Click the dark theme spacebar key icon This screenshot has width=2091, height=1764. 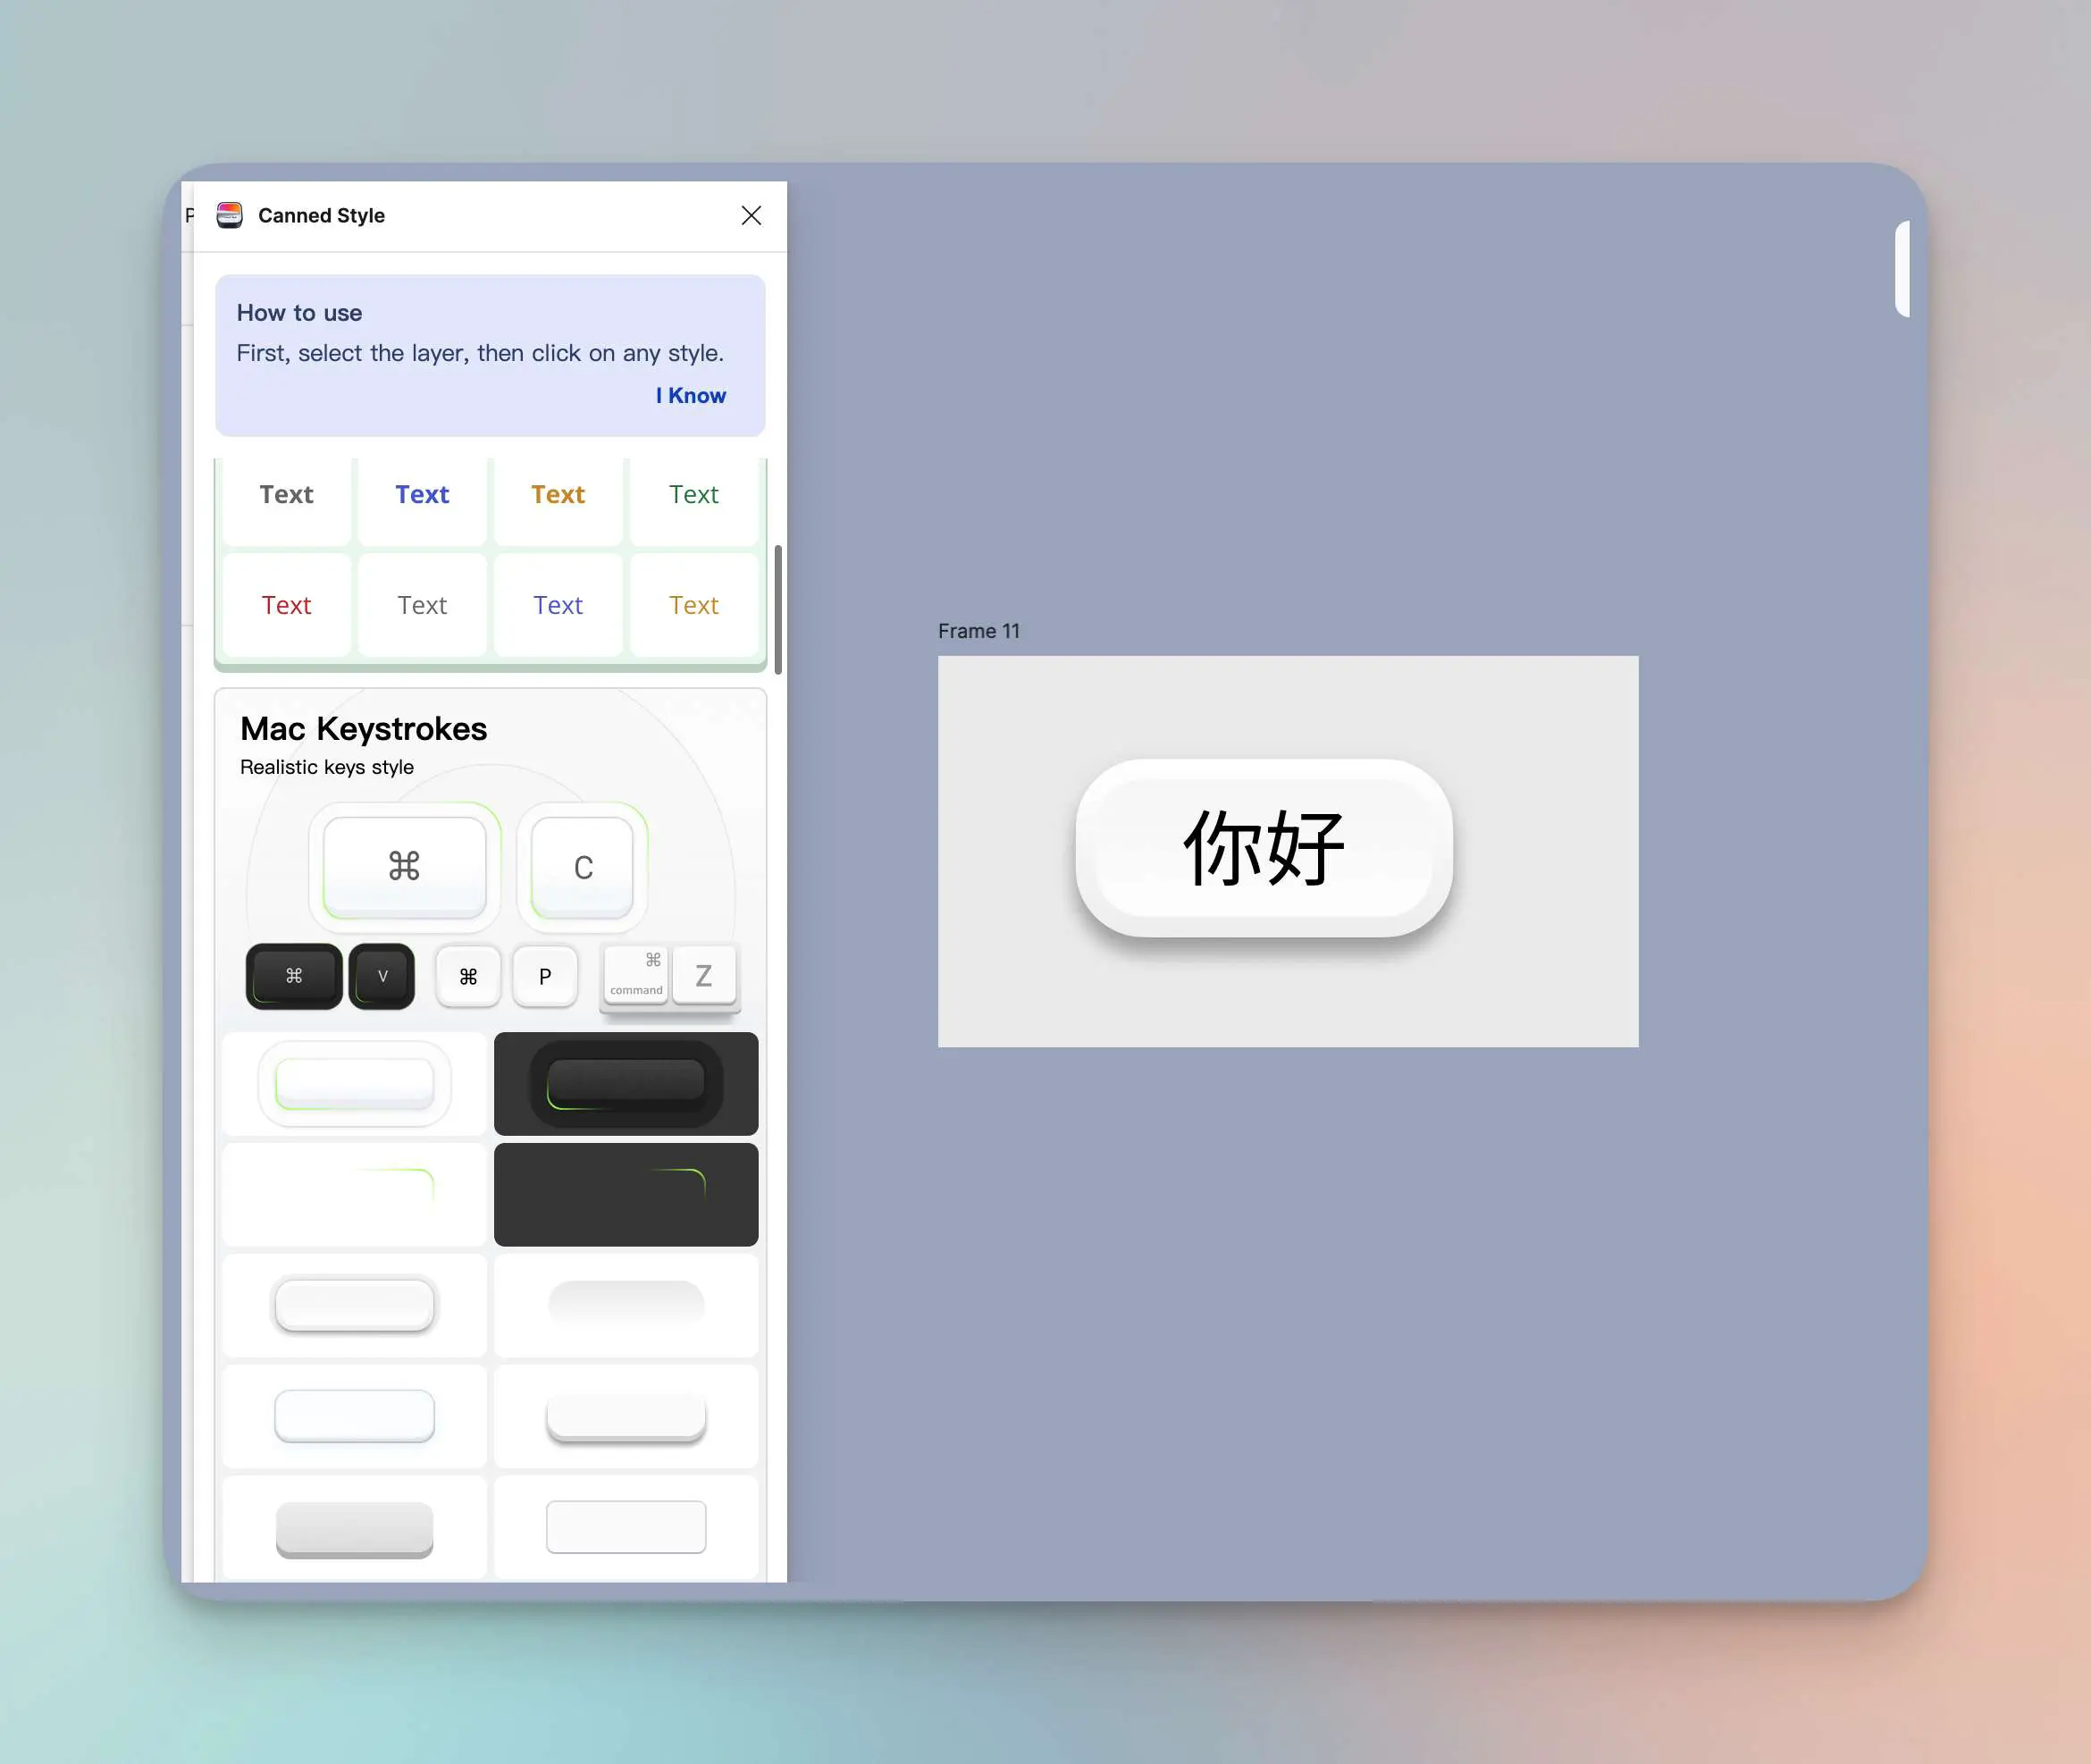(625, 1081)
